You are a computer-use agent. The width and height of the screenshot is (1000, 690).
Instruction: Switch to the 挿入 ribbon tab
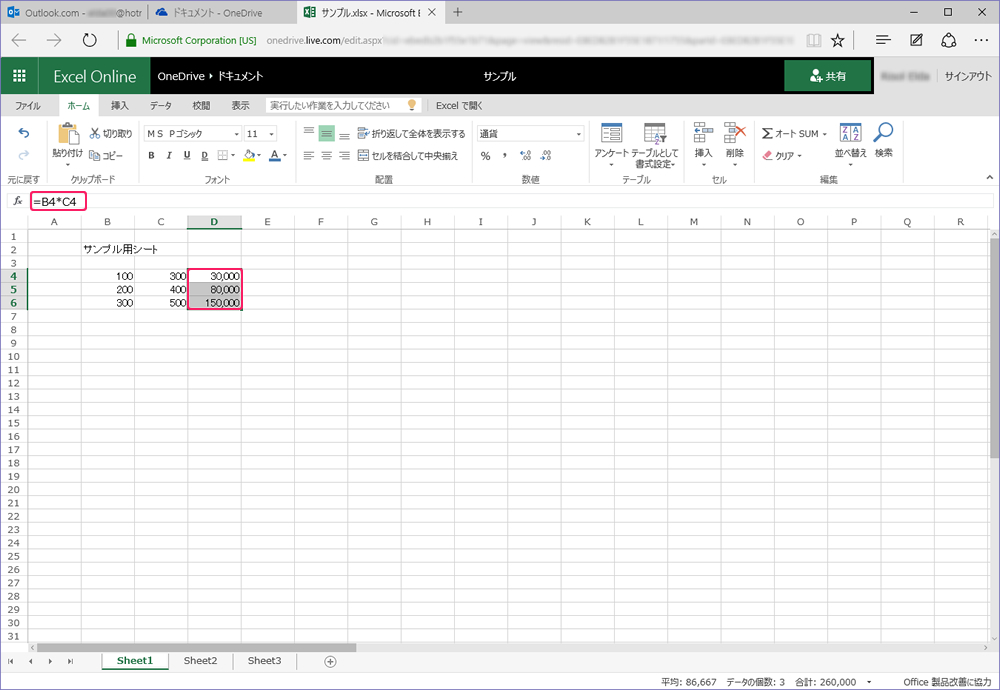coord(119,105)
